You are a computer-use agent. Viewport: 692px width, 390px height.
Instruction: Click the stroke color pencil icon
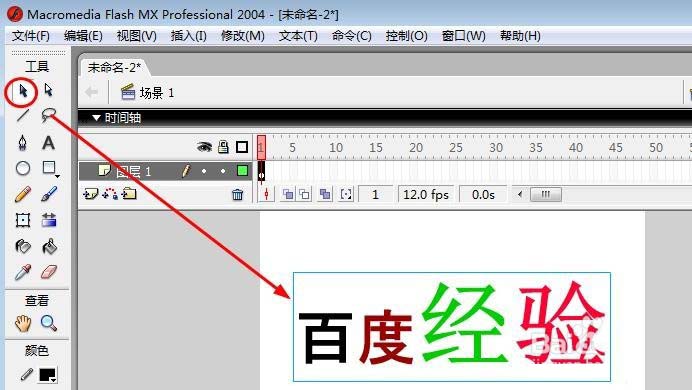26,375
